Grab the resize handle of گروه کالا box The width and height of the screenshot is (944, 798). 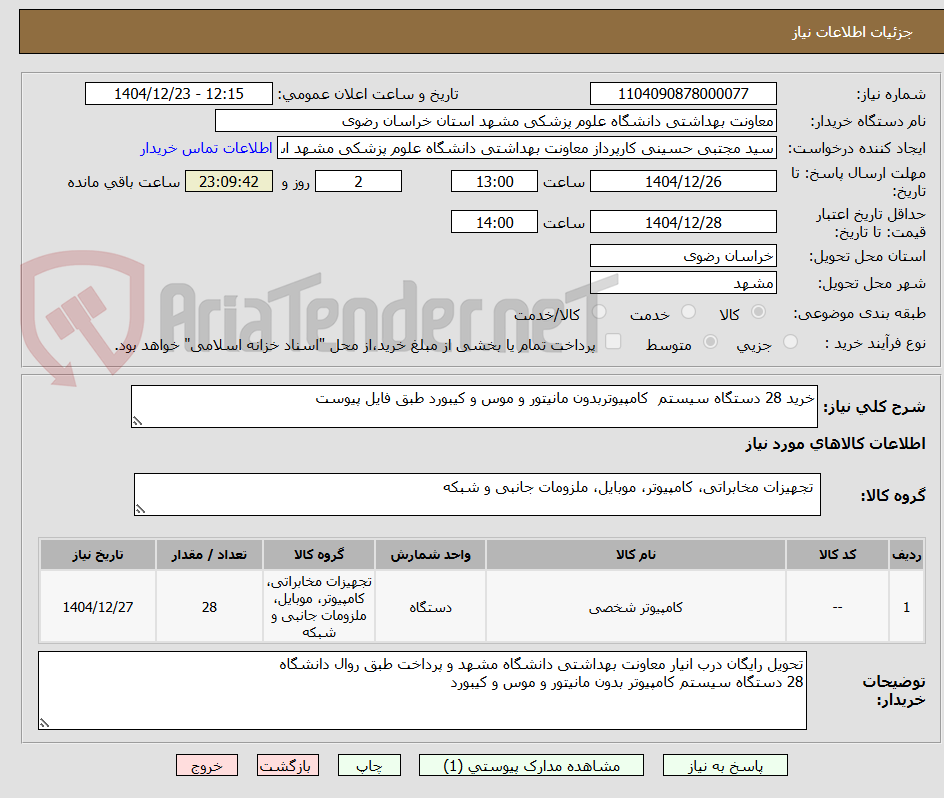click(x=140, y=509)
